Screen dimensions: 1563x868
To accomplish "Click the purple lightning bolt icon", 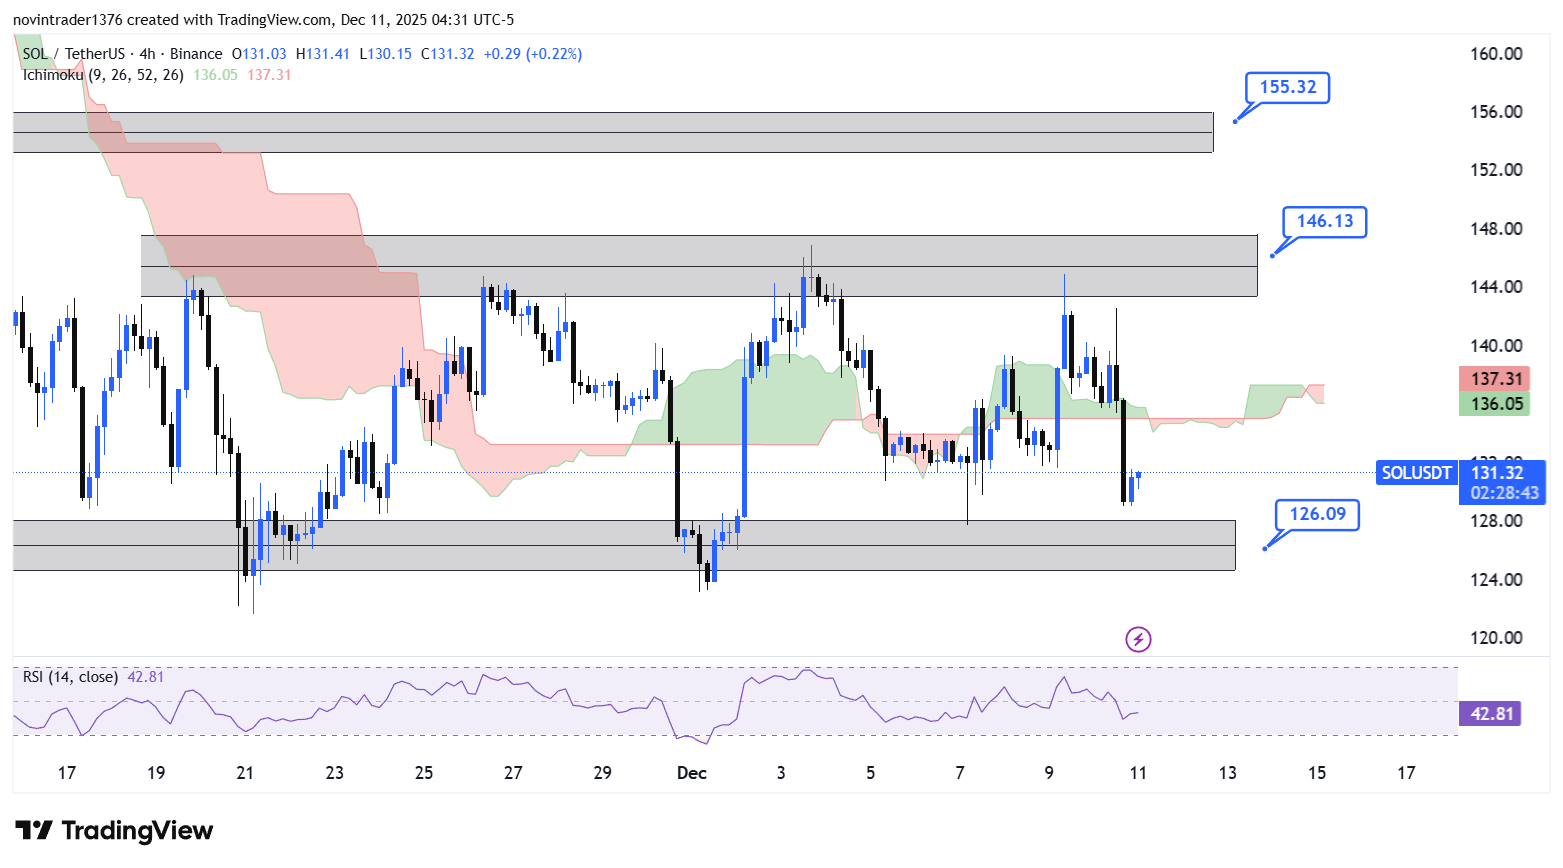I will pyautogui.click(x=1138, y=639).
